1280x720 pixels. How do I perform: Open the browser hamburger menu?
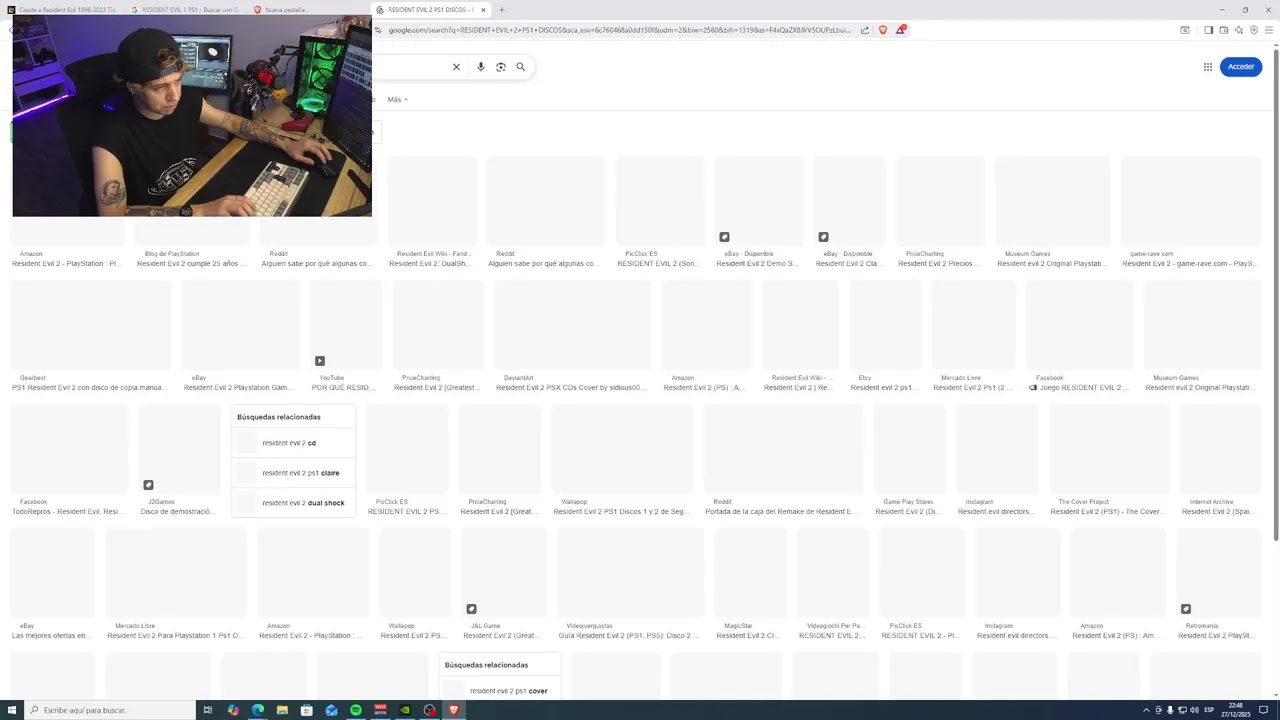coord(1269,30)
